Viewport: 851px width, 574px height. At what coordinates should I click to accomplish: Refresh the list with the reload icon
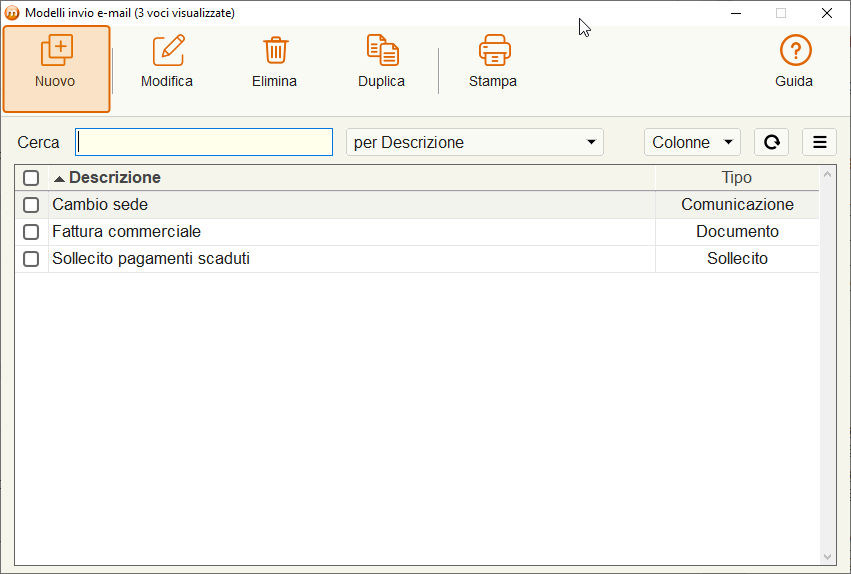tap(771, 142)
